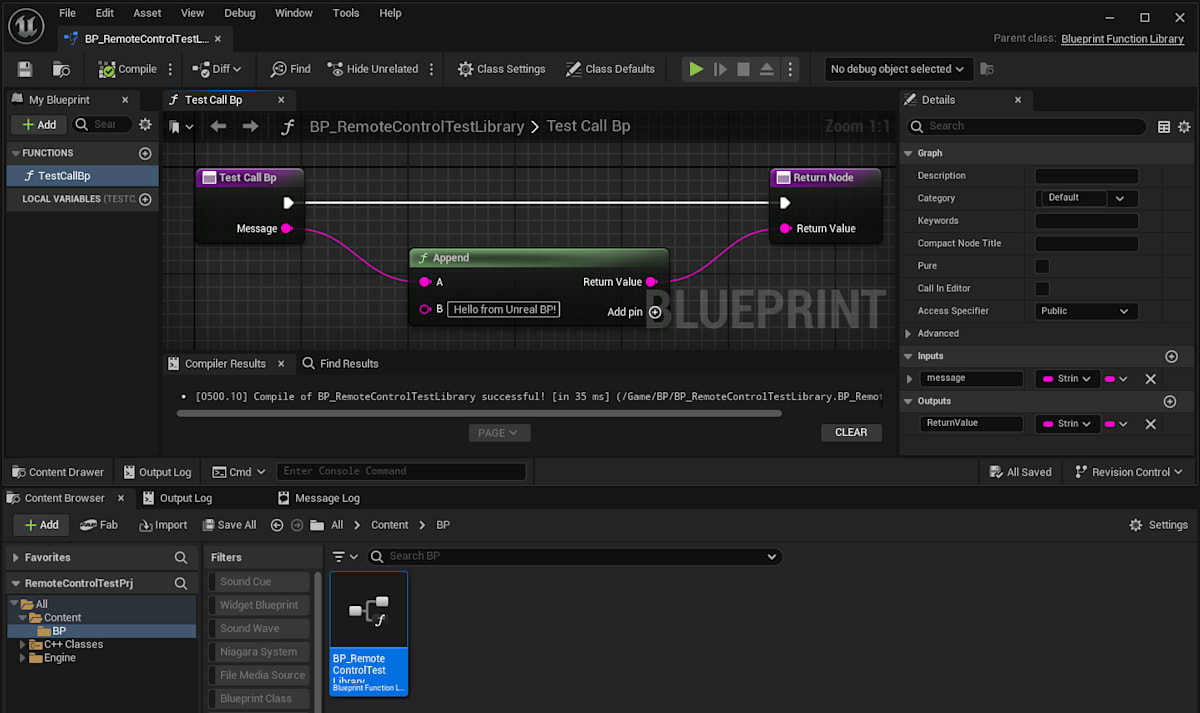Open the Category Default dropdown

coord(1086,198)
